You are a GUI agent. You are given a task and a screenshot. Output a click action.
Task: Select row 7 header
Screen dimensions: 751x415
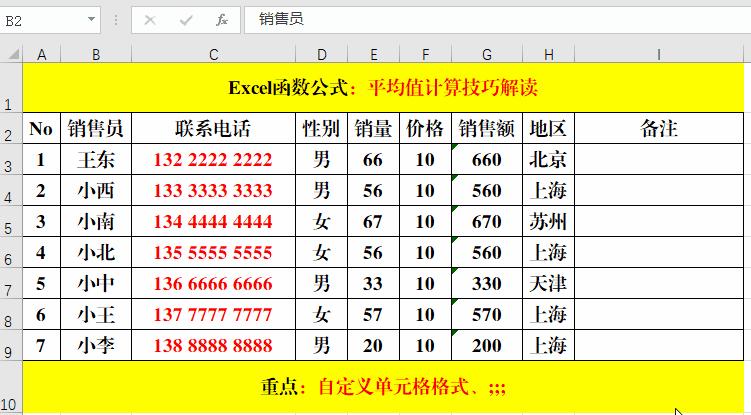(11, 283)
